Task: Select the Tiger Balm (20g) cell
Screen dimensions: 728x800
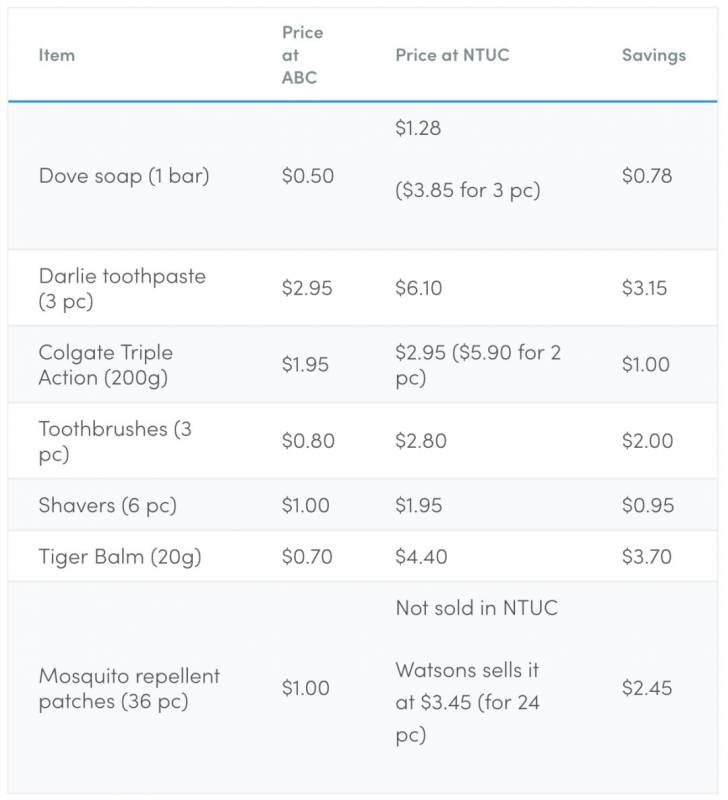Action: tap(120, 556)
